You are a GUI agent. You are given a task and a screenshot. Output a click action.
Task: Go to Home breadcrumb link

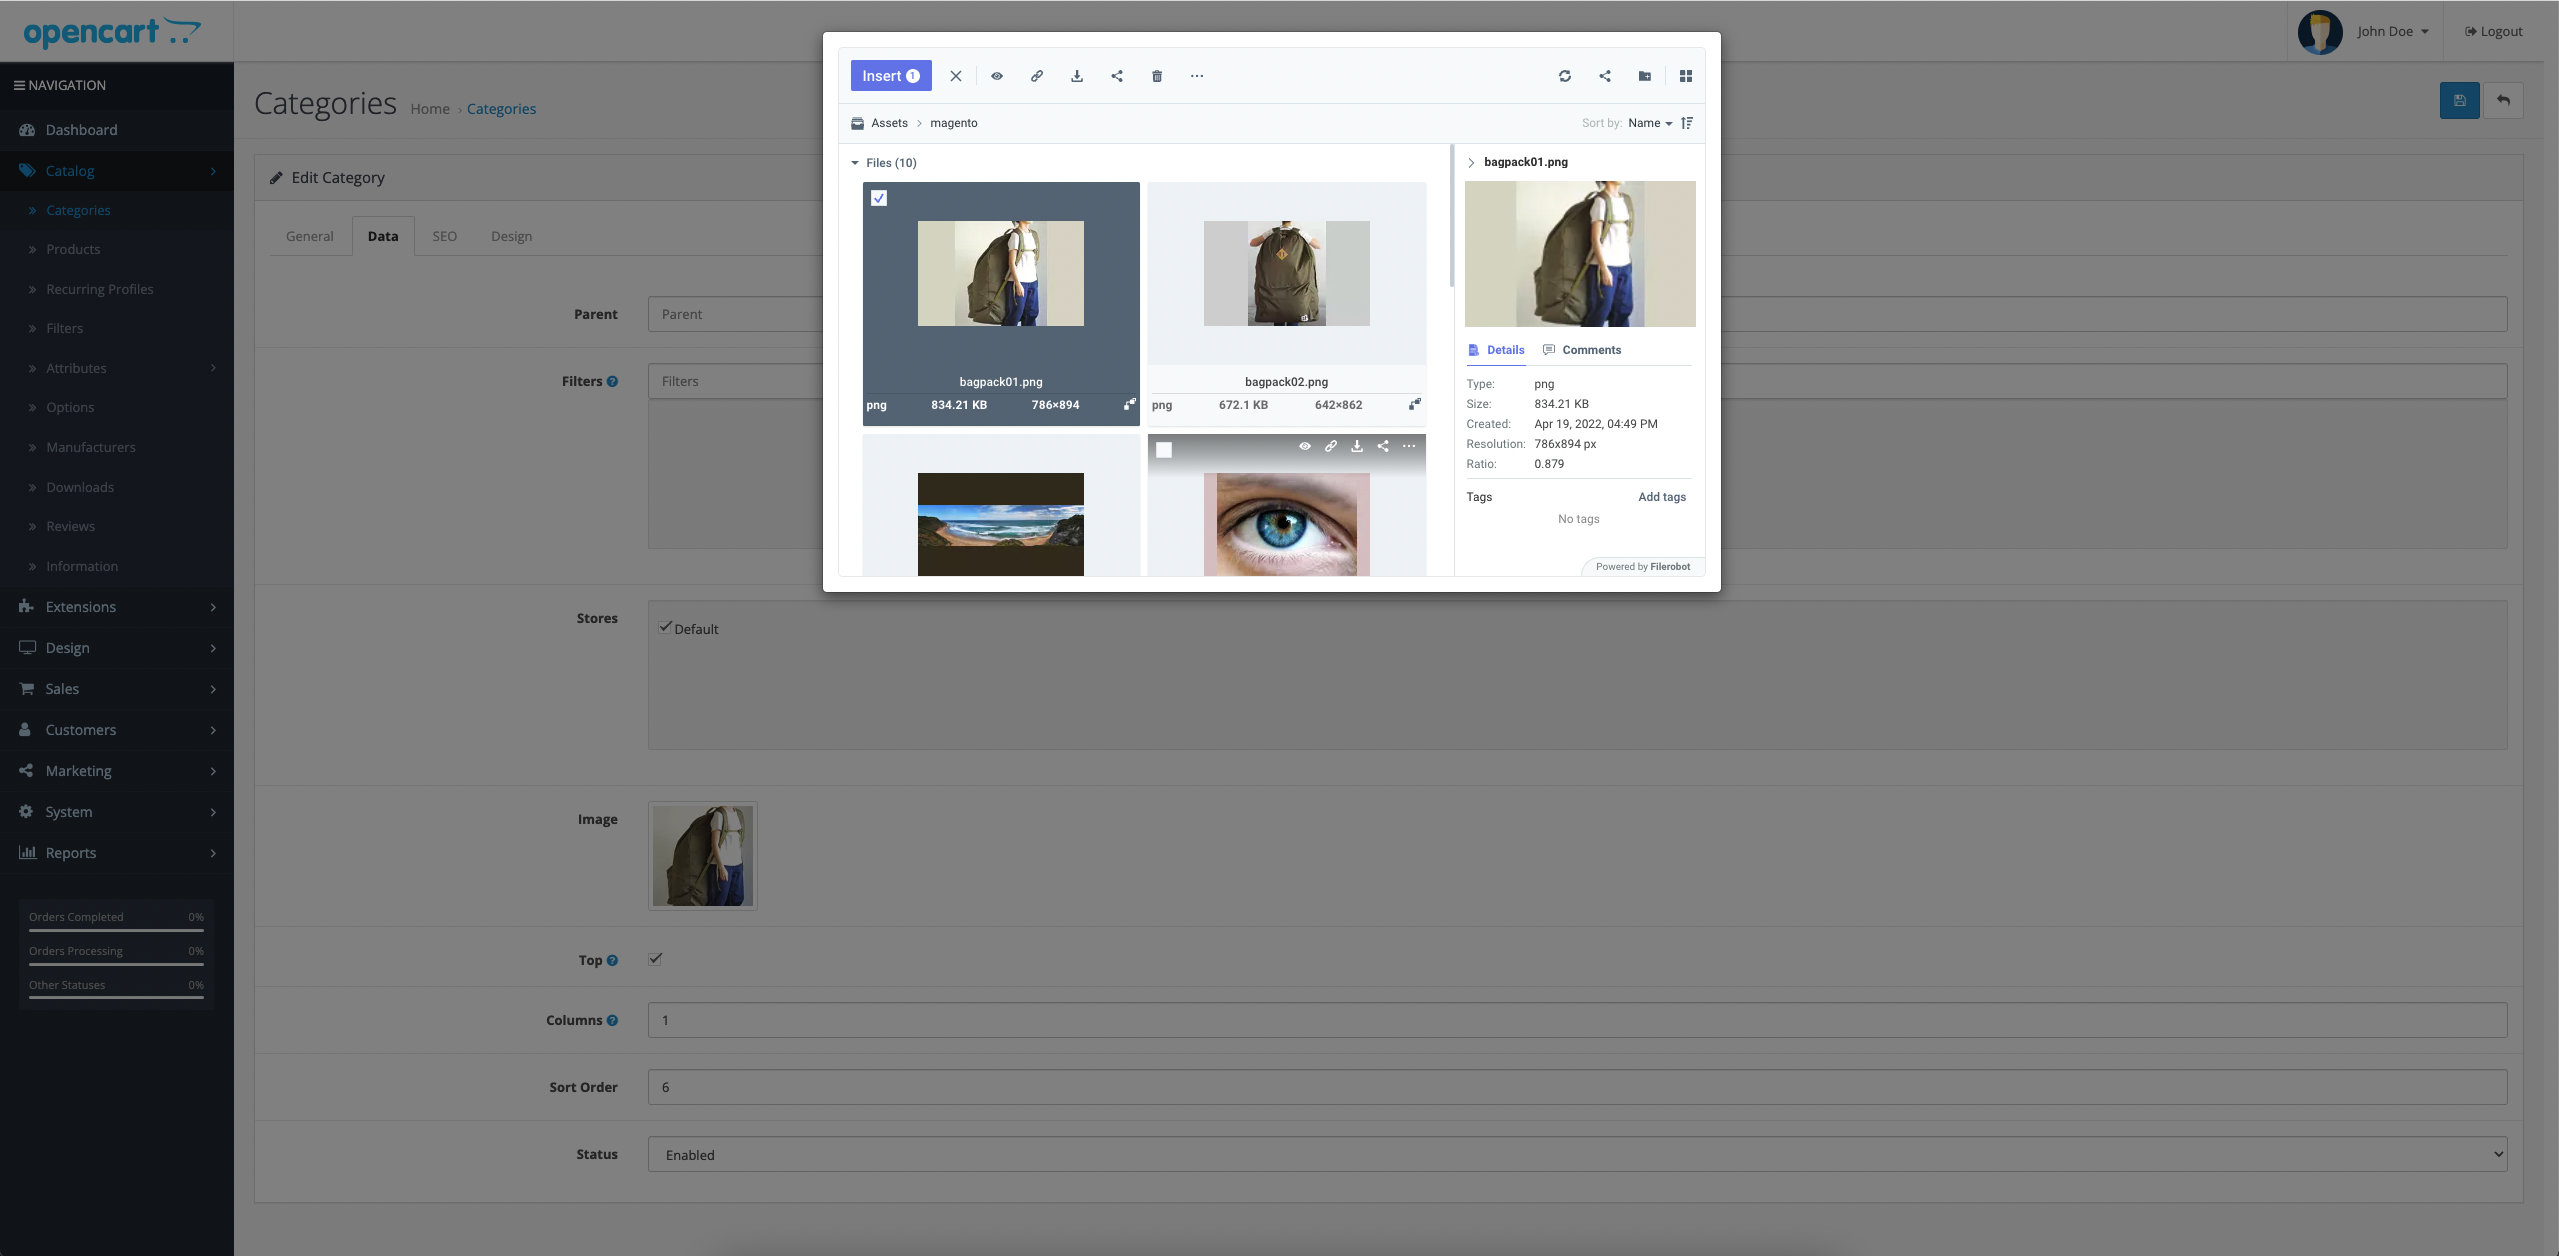(x=430, y=109)
